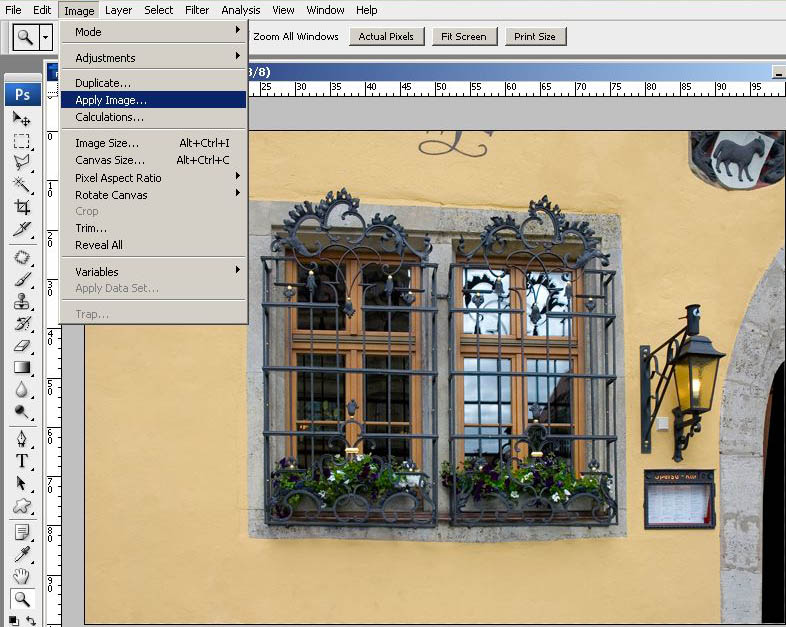Open the File menu

click(x=13, y=10)
